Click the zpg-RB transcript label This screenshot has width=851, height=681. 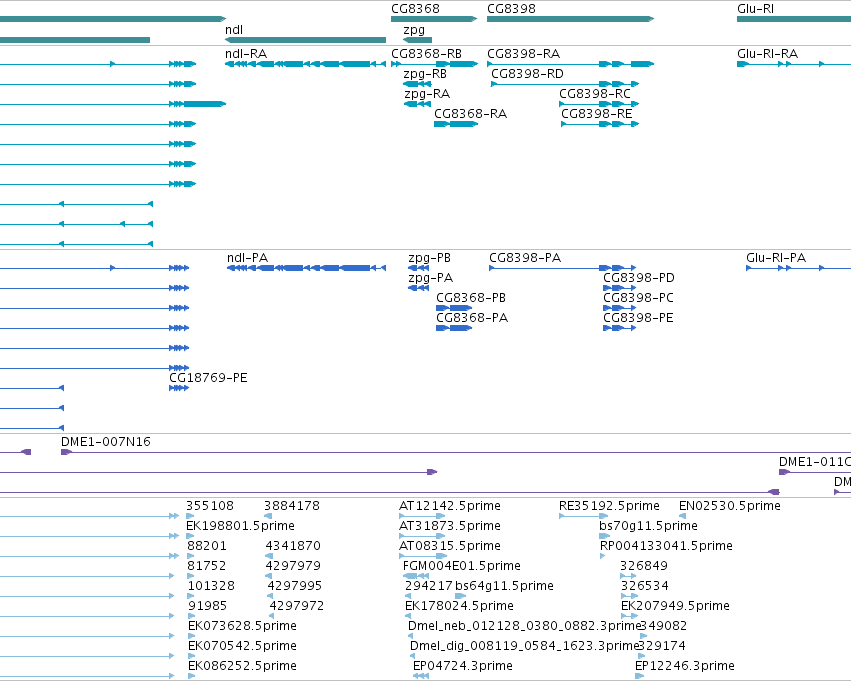coord(425,74)
